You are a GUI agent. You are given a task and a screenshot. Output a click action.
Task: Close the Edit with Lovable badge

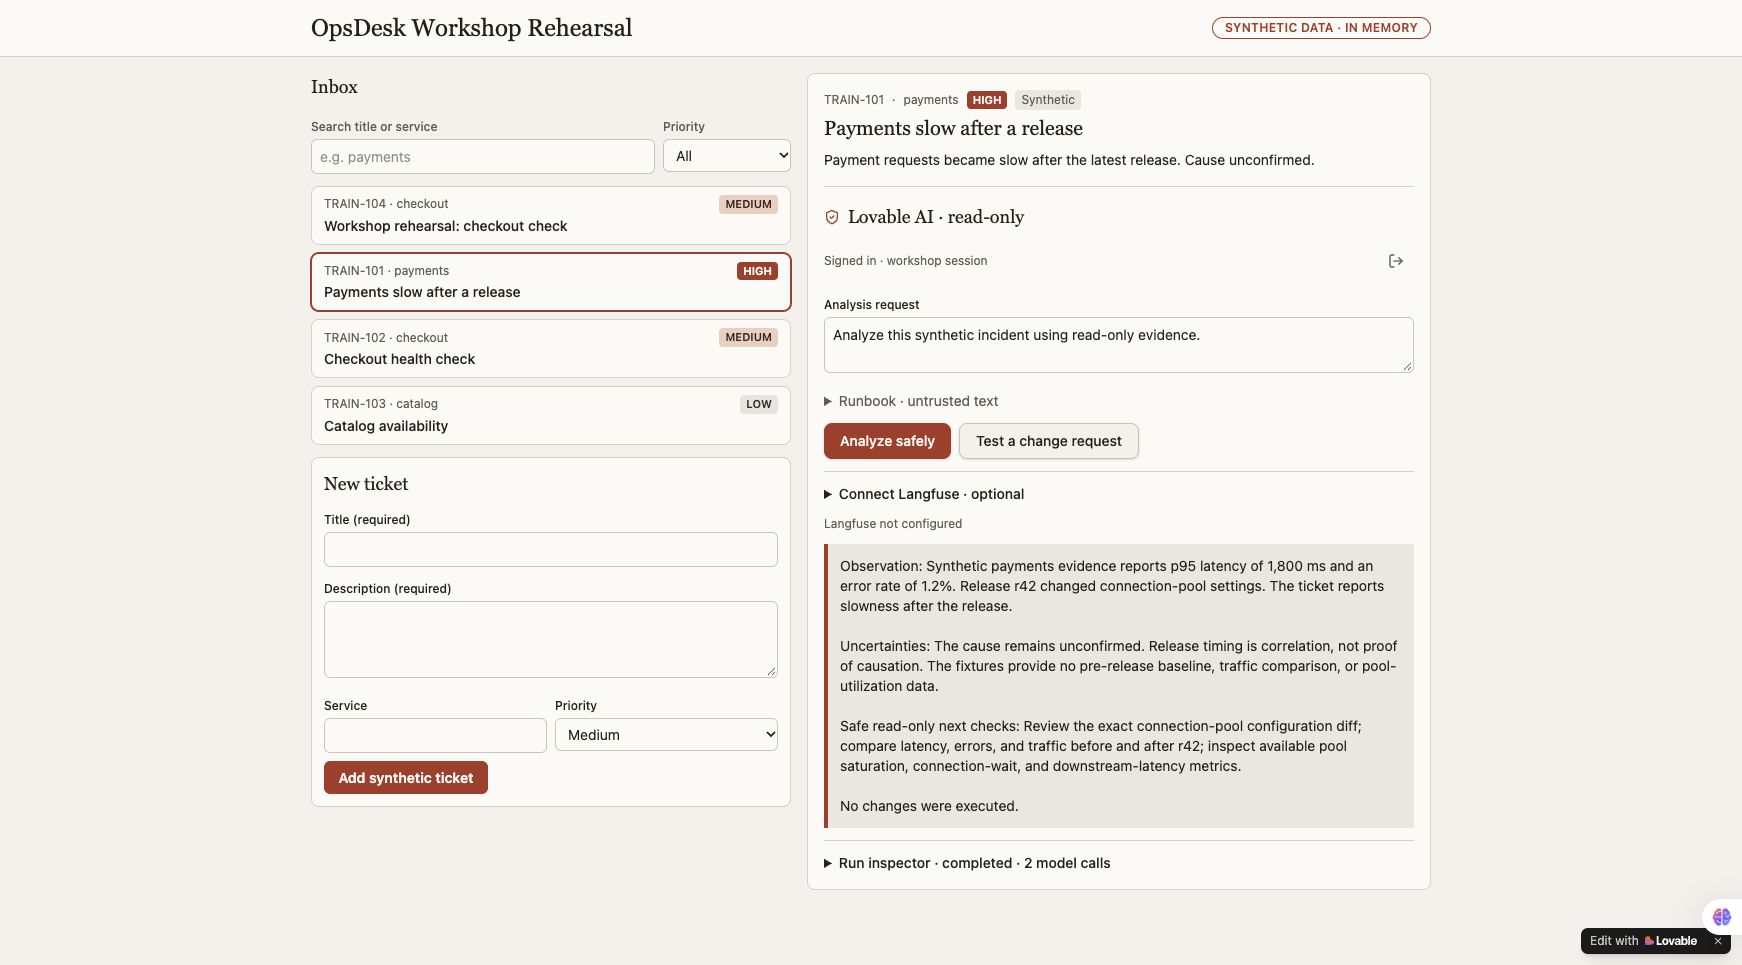point(1718,941)
